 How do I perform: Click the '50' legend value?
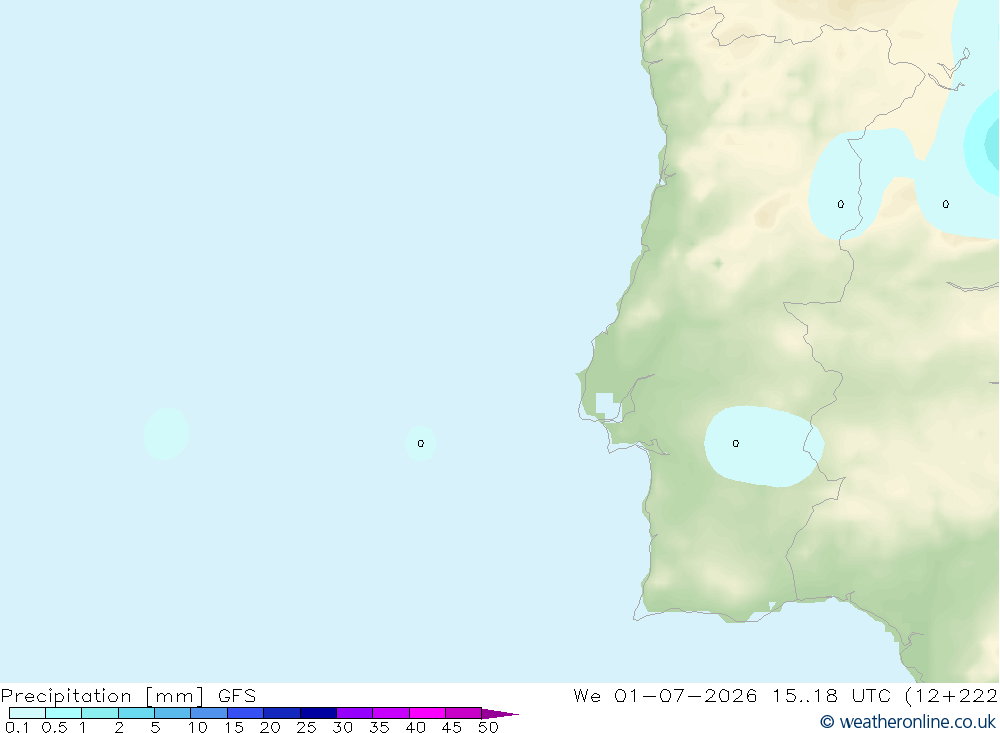click(x=489, y=727)
